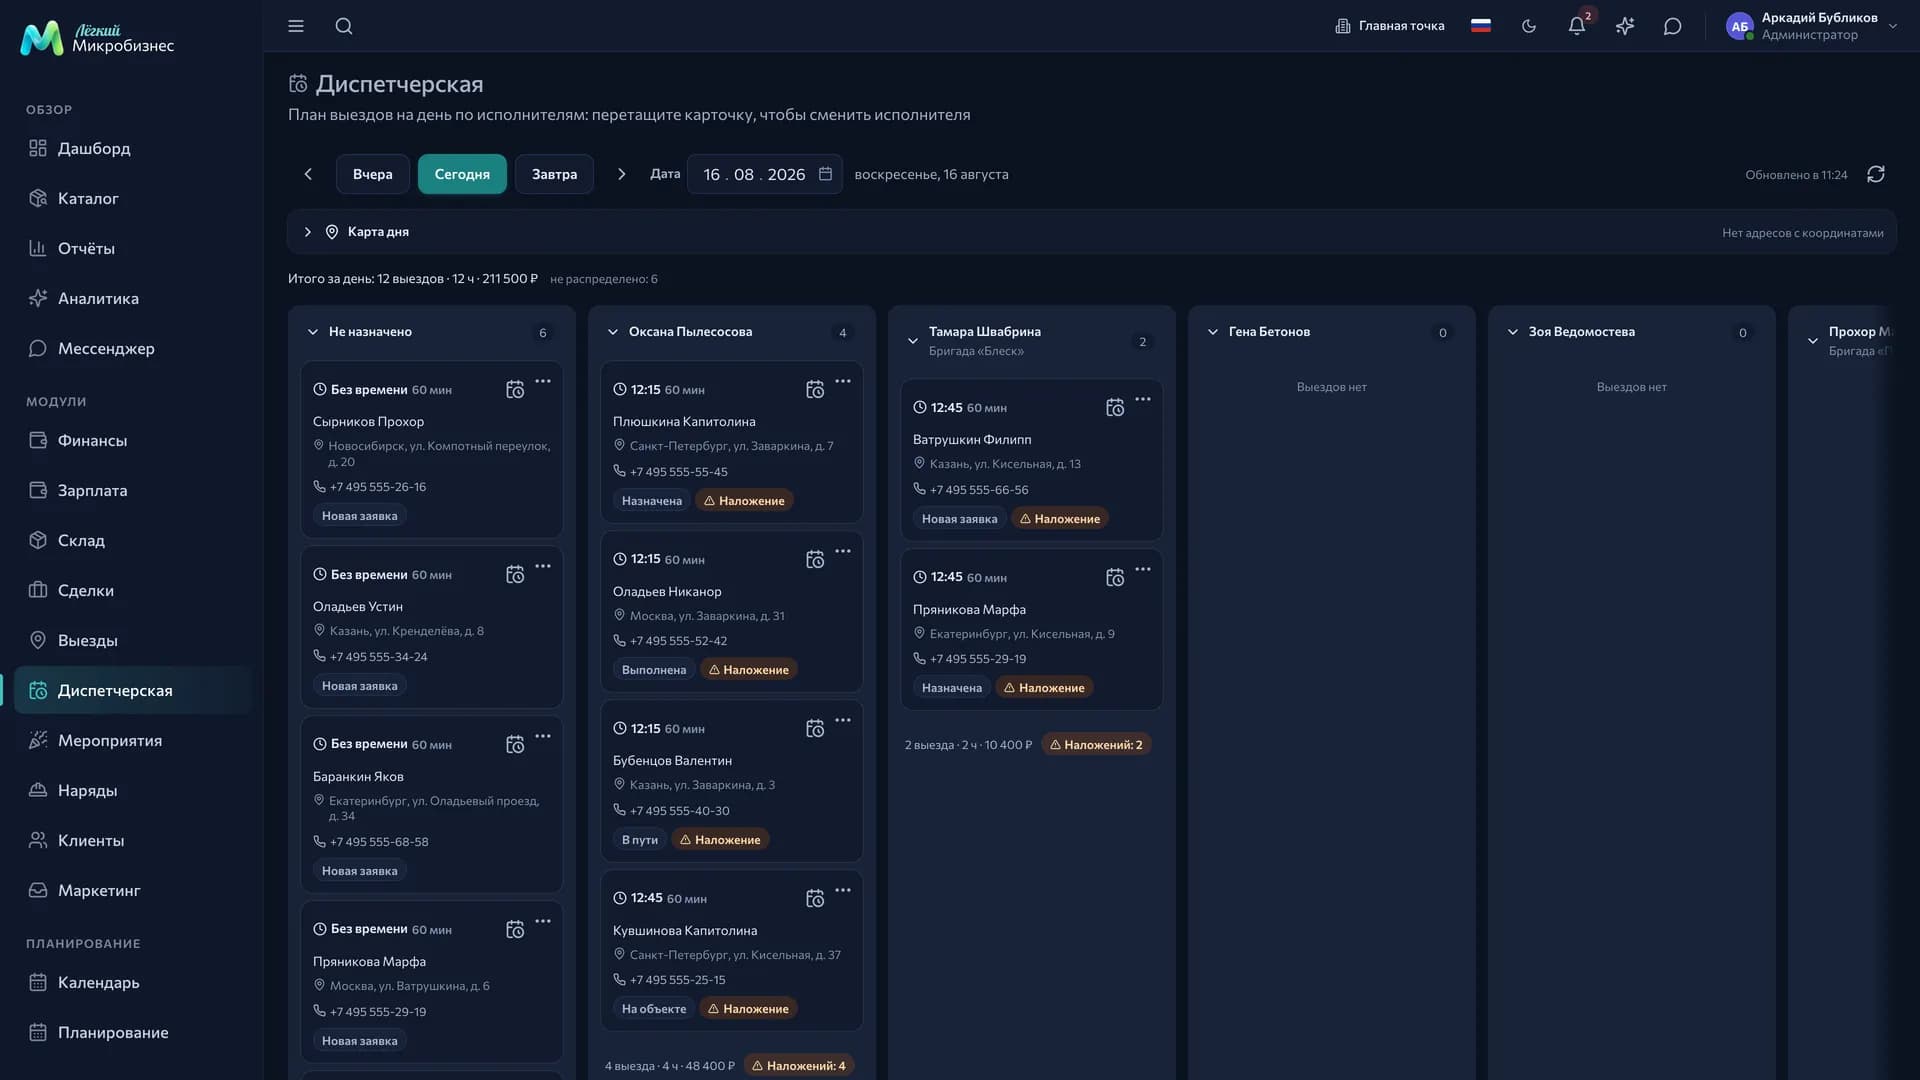Reschedule icon on Оладьев Устин card

(515, 575)
